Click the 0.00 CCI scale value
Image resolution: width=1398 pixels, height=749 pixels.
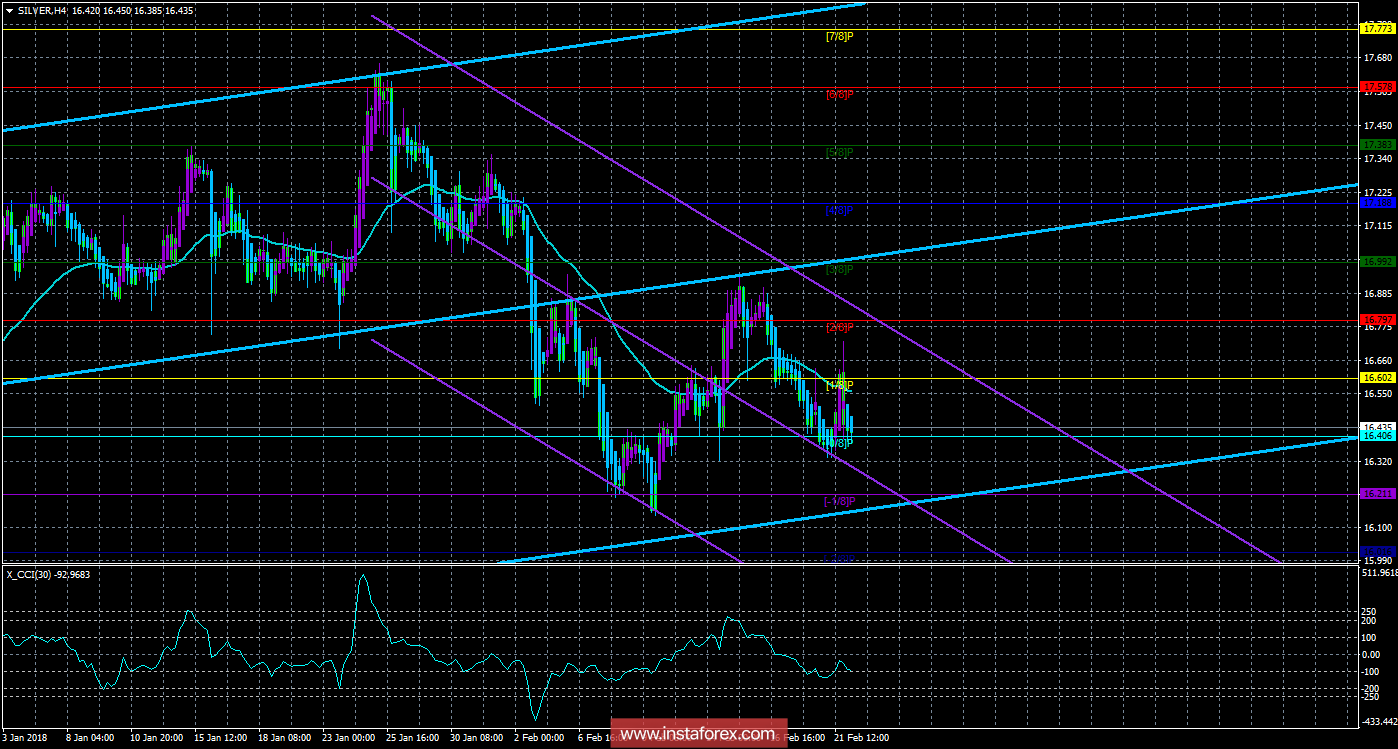[x=1371, y=654]
